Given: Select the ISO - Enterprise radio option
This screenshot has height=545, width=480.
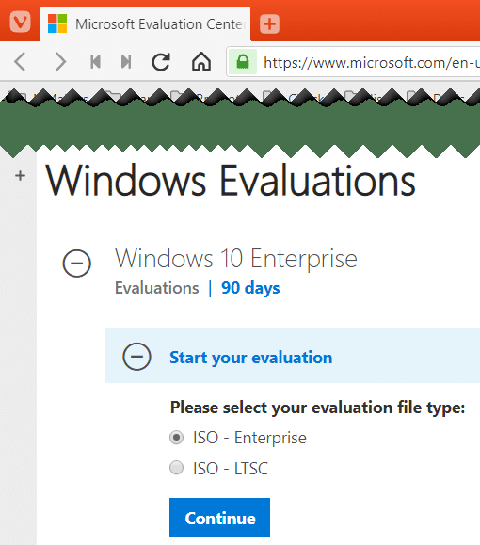Looking at the screenshot, I should [x=177, y=437].
